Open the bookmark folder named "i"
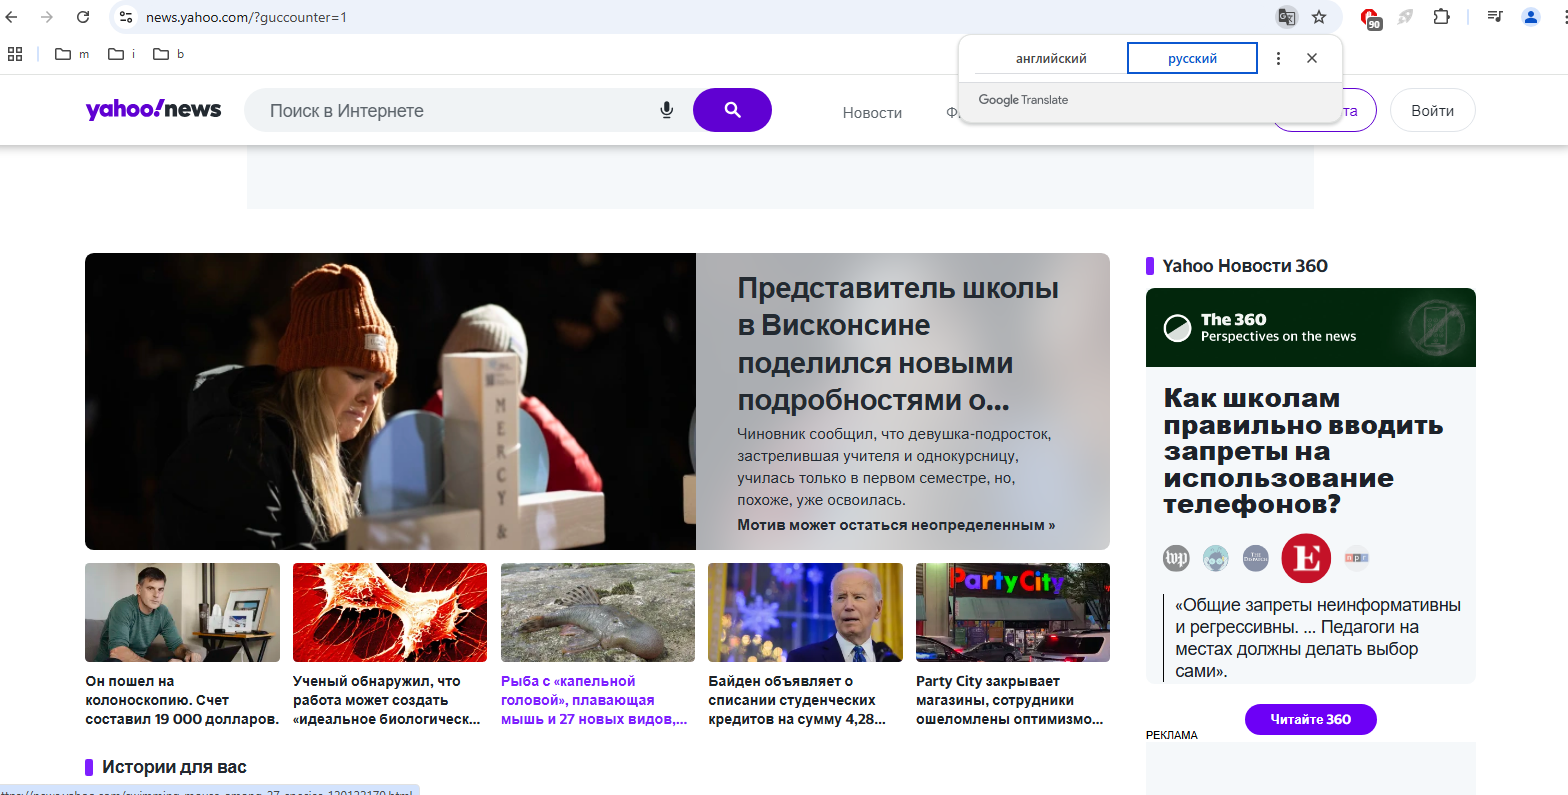The image size is (1568, 795). point(121,54)
